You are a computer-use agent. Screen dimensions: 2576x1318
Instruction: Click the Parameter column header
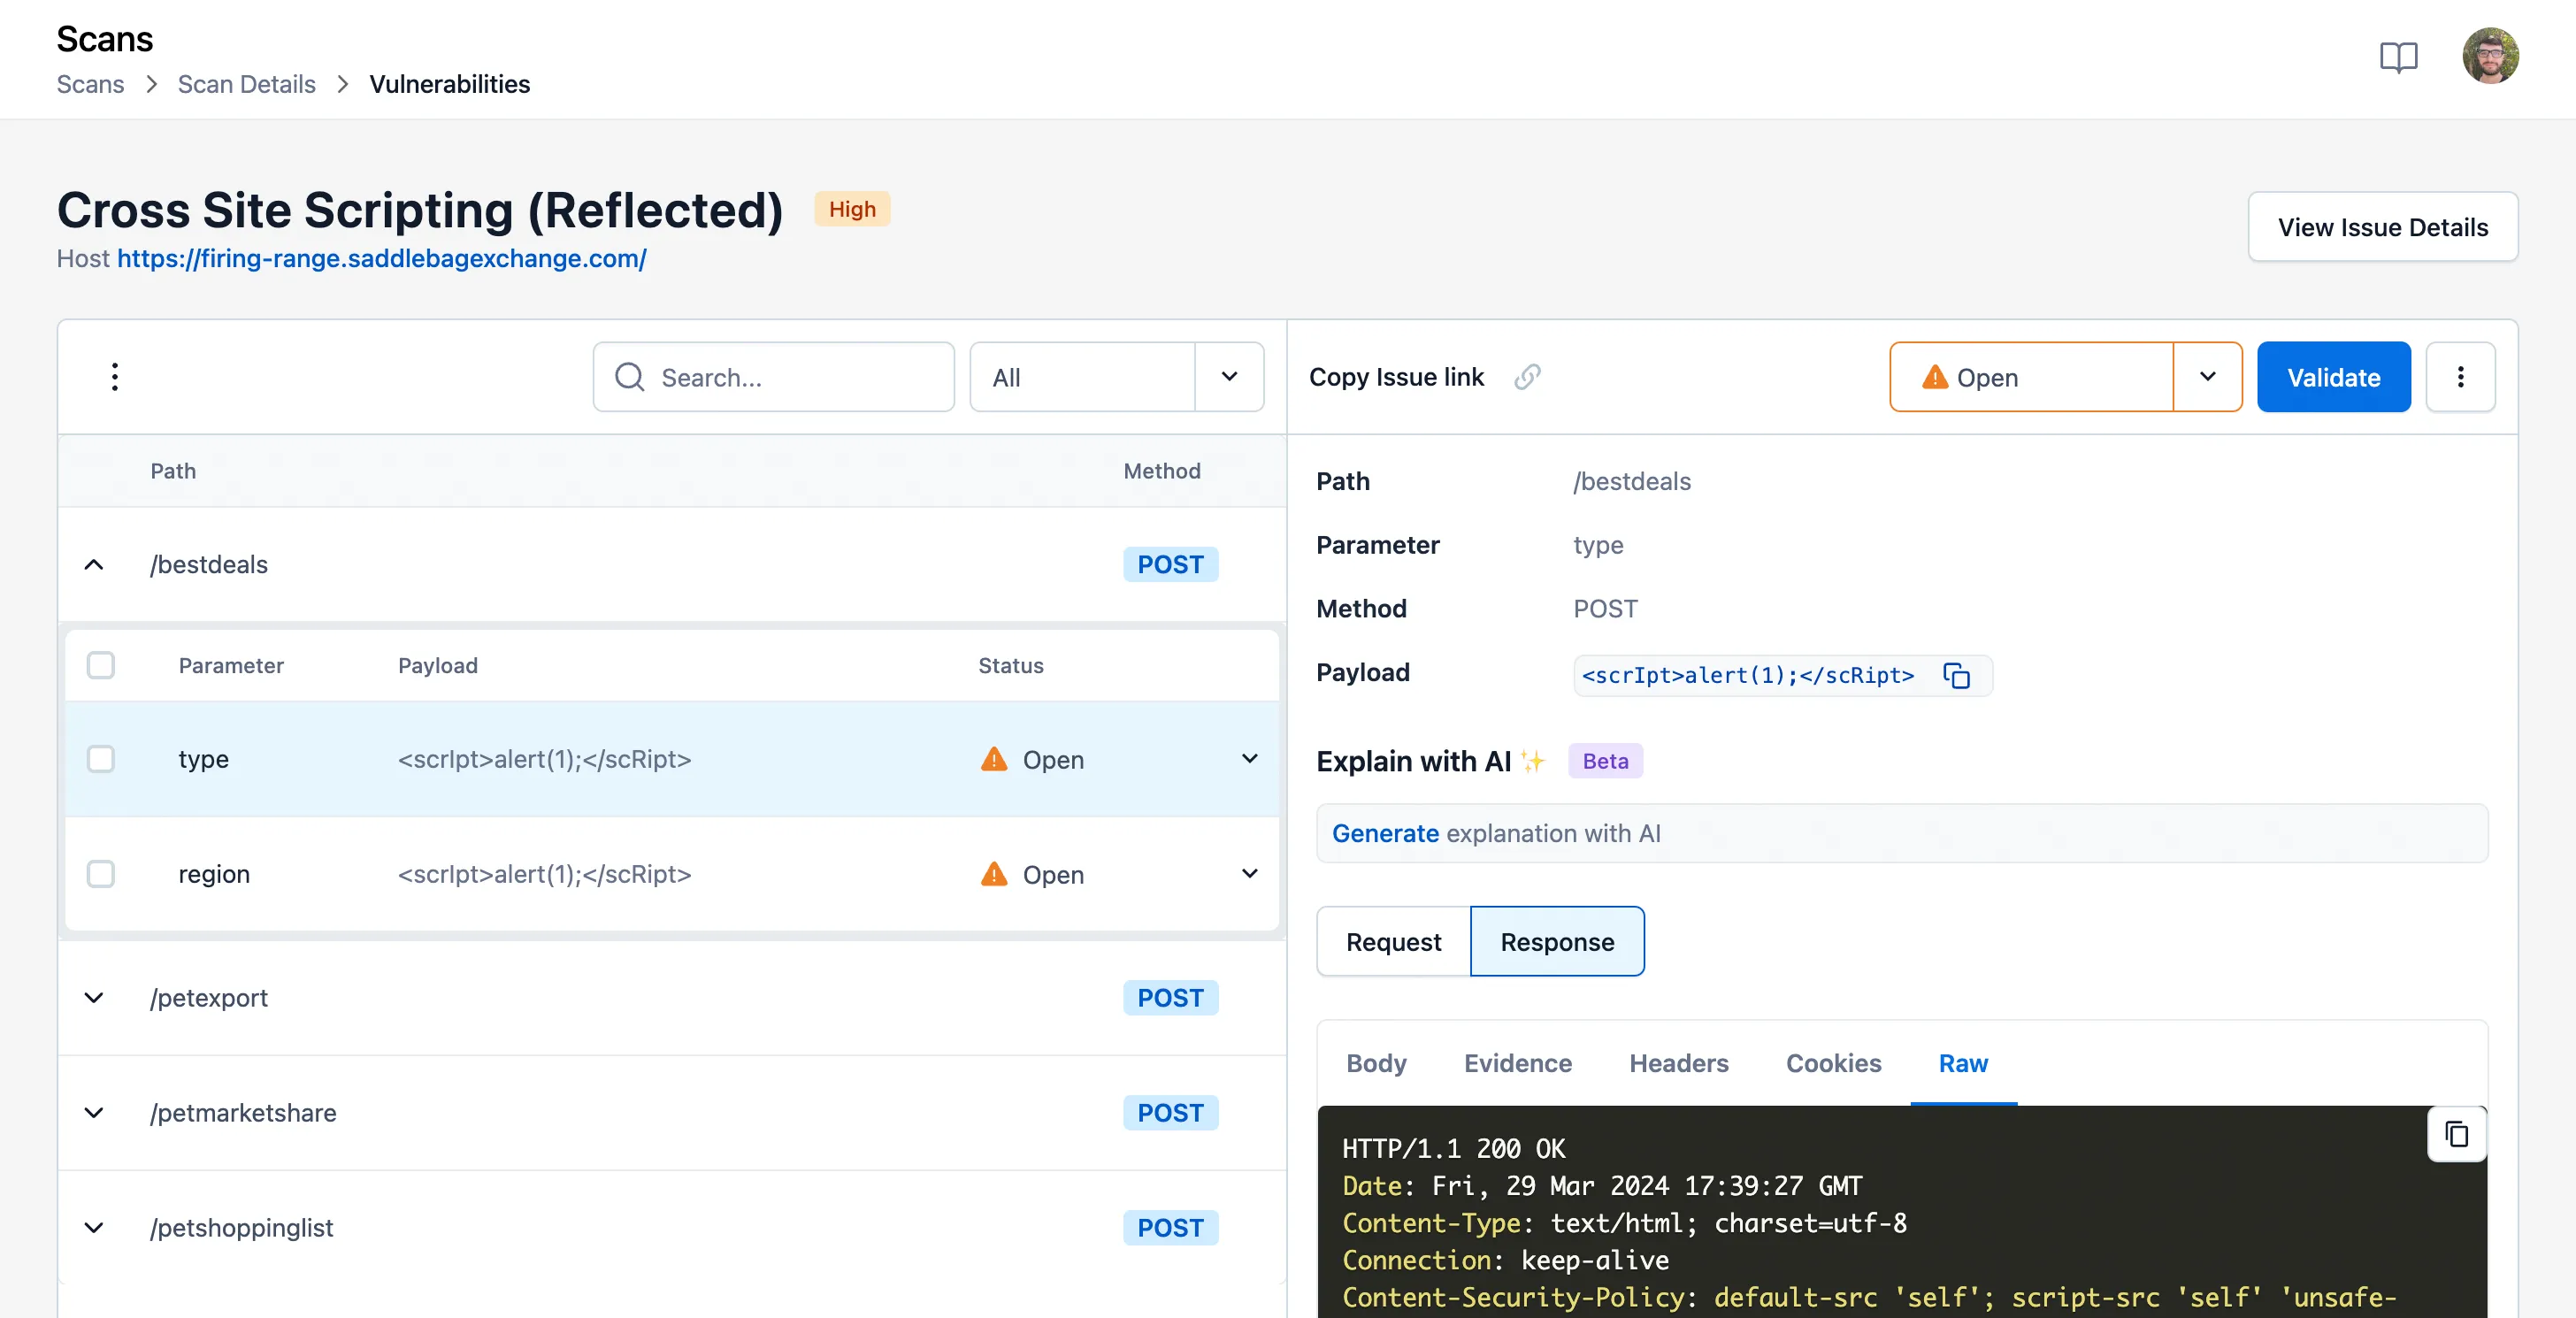tap(231, 665)
